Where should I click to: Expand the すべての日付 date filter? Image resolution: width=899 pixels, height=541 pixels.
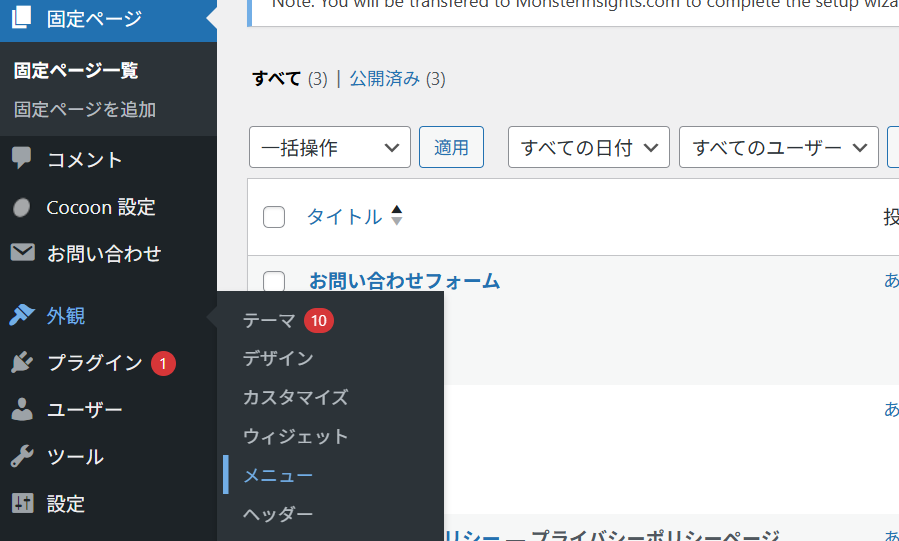[x=588, y=148]
